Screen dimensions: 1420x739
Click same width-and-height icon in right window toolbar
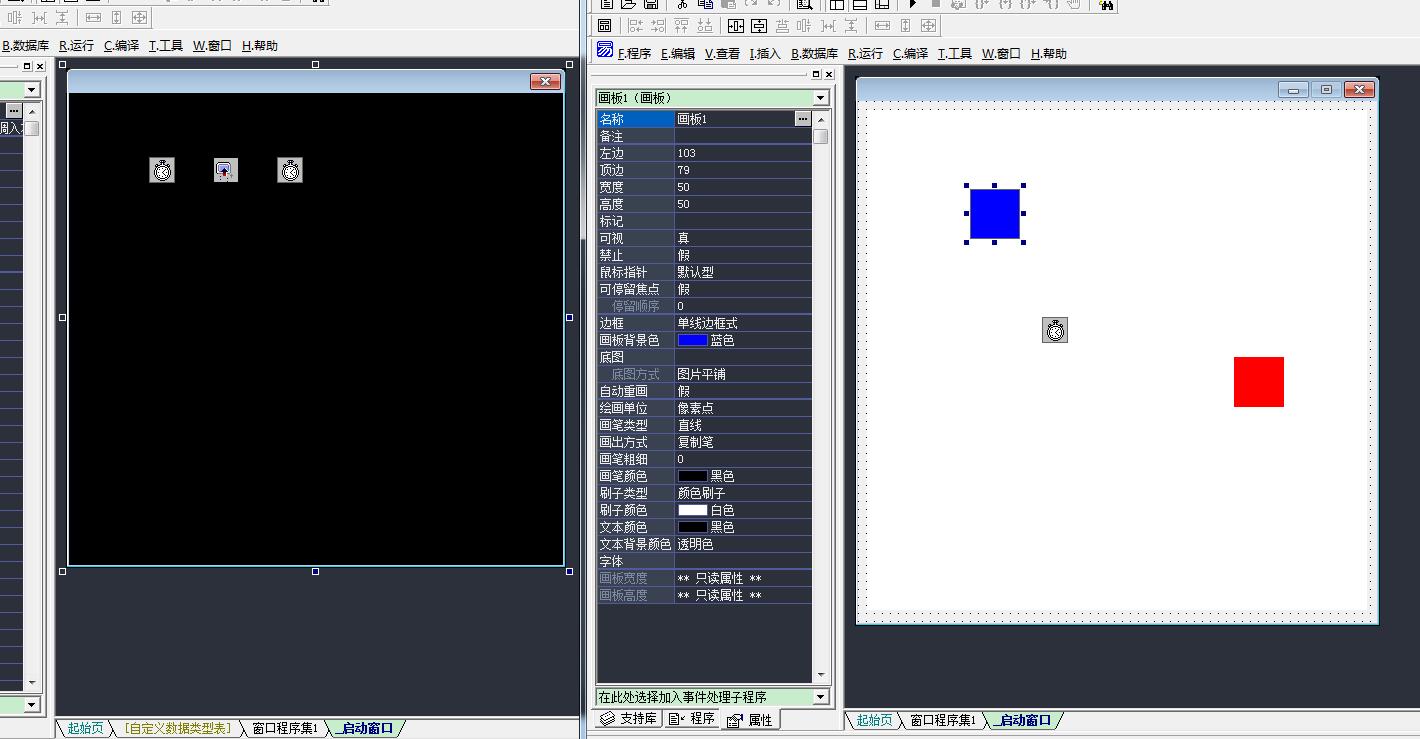(928, 26)
